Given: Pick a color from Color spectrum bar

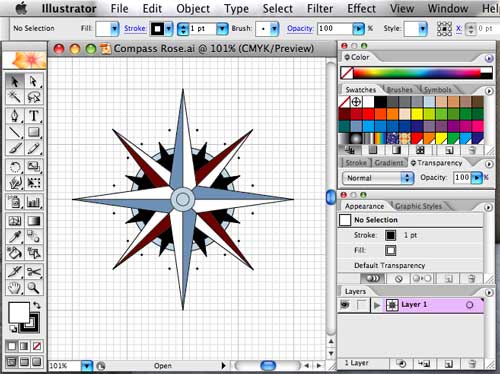Looking at the screenshot, I should [x=417, y=73].
